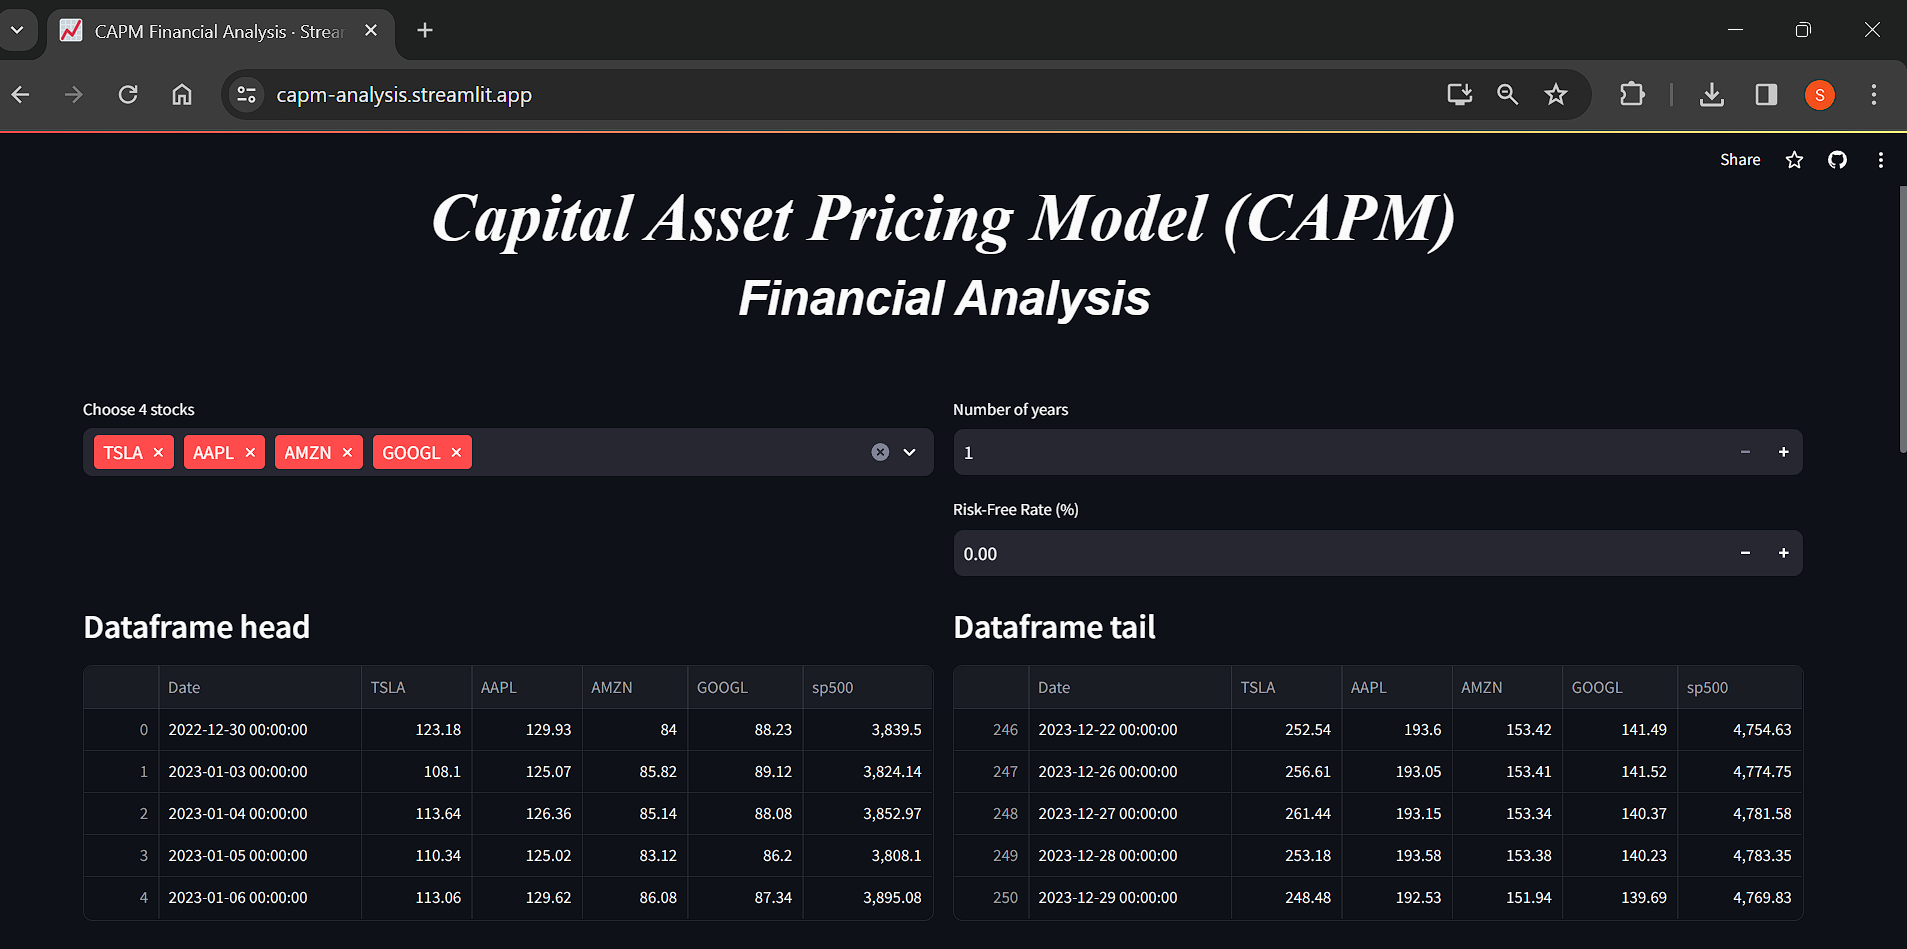This screenshot has width=1907, height=949.
Task: Remove the AAPL stock tag
Action: 250,453
